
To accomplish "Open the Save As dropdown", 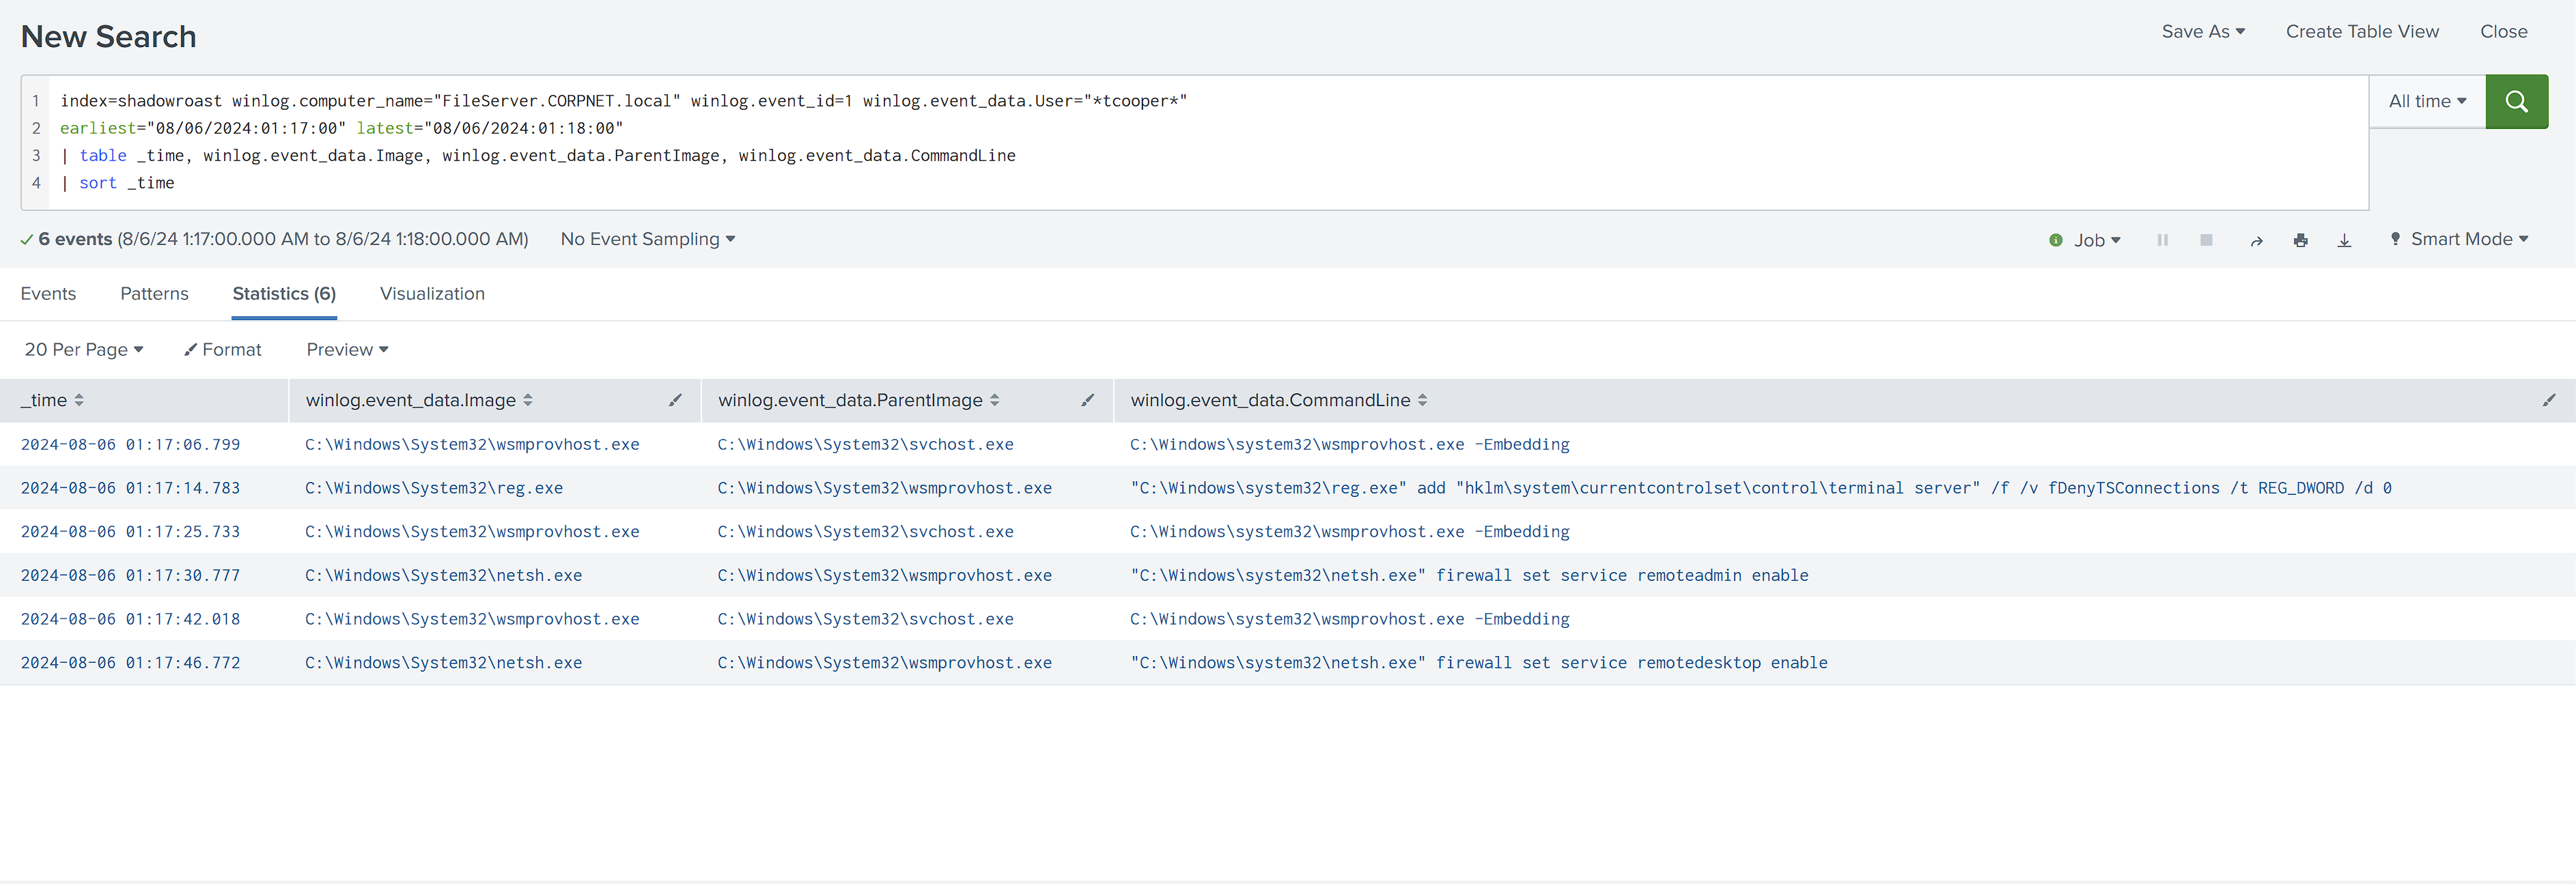I will pos(2203,32).
